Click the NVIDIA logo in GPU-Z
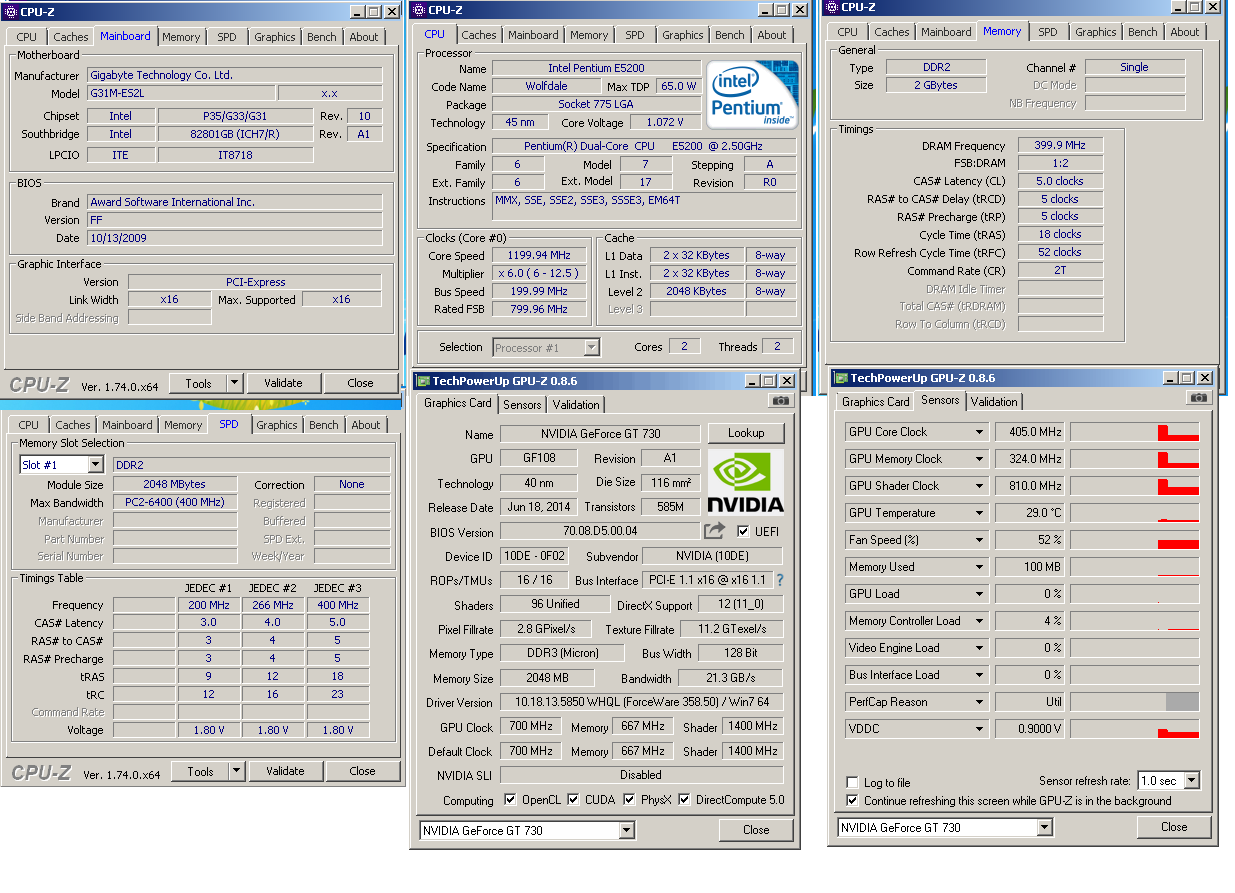Screen dimensions: 1235x893 [745, 481]
